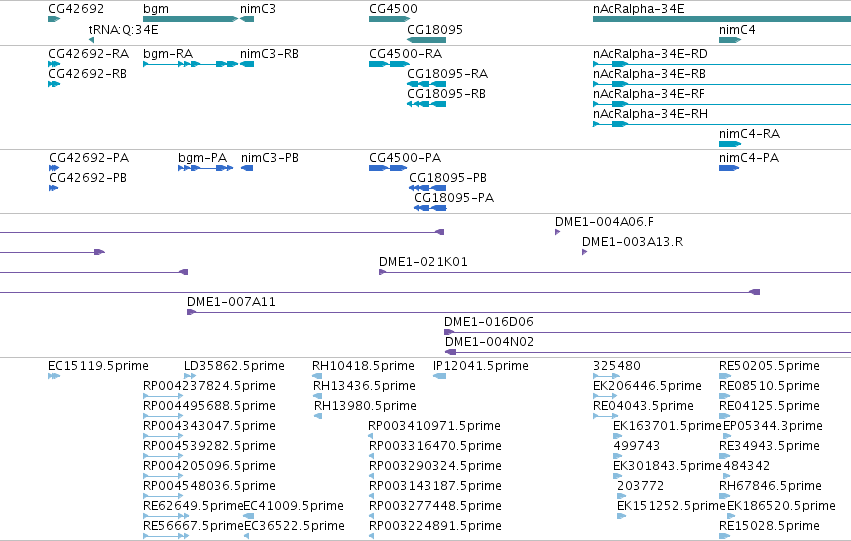Click BAC clone DME1-004A06.F label

[604, 222]
